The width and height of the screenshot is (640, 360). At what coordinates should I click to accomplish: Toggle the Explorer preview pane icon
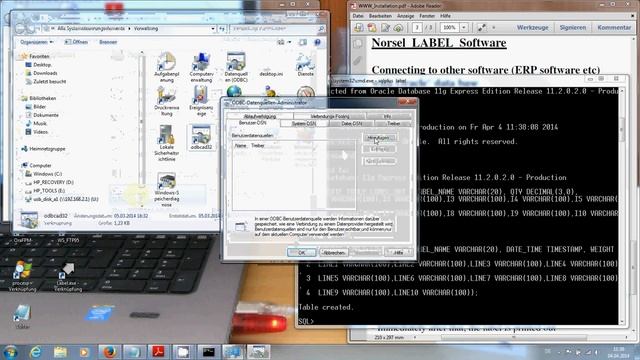pos(303,42)
